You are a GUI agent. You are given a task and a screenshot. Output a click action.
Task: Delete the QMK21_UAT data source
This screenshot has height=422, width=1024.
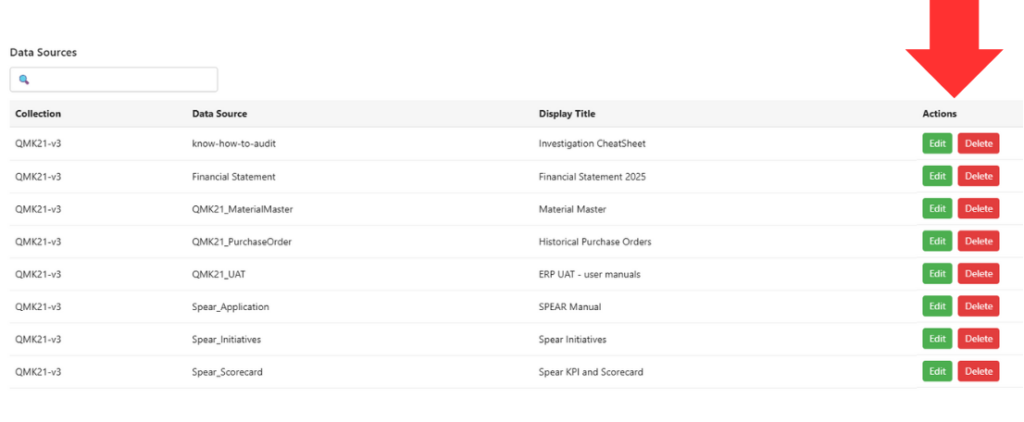click(978, 274)
